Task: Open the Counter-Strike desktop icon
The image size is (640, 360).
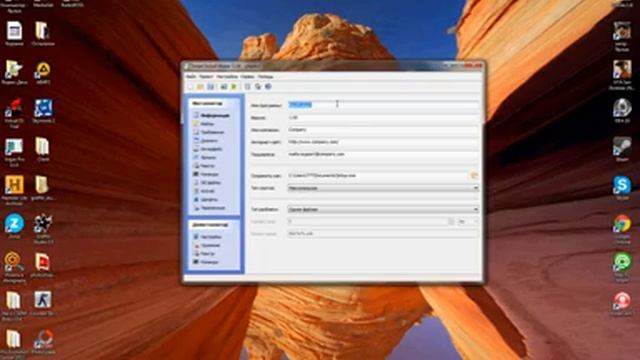Action: click(x=43, y=303)
